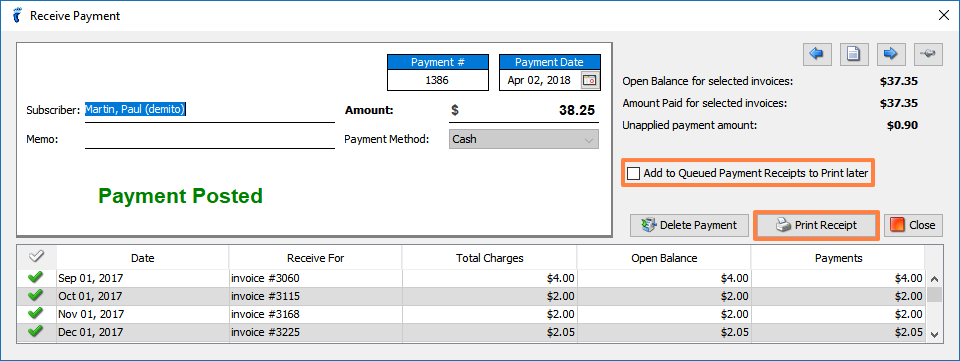960x361 pixels.
Task: Click the Amount field showing 38.25
Action: 524,110
